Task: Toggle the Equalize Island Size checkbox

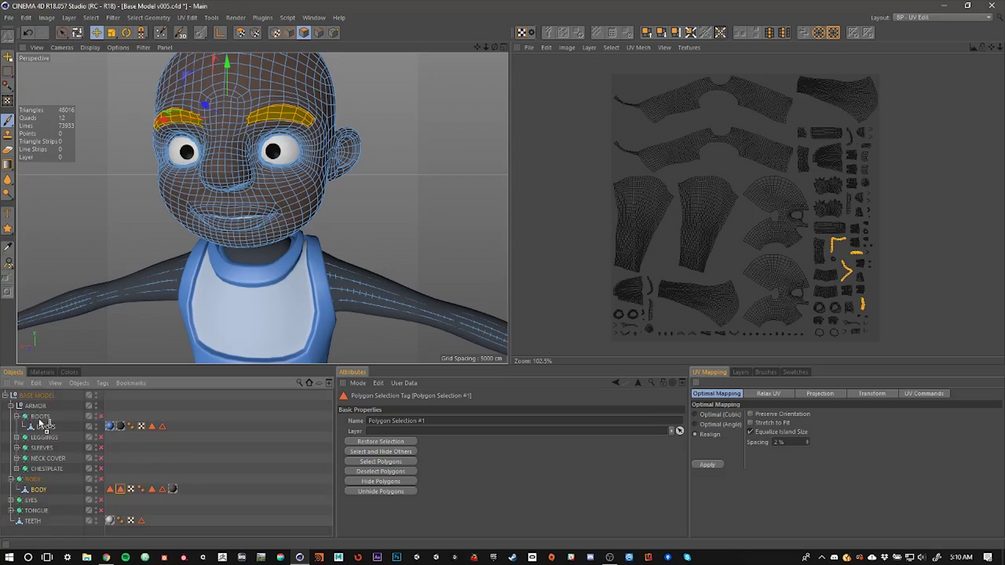Action: (x=751, y=432)
